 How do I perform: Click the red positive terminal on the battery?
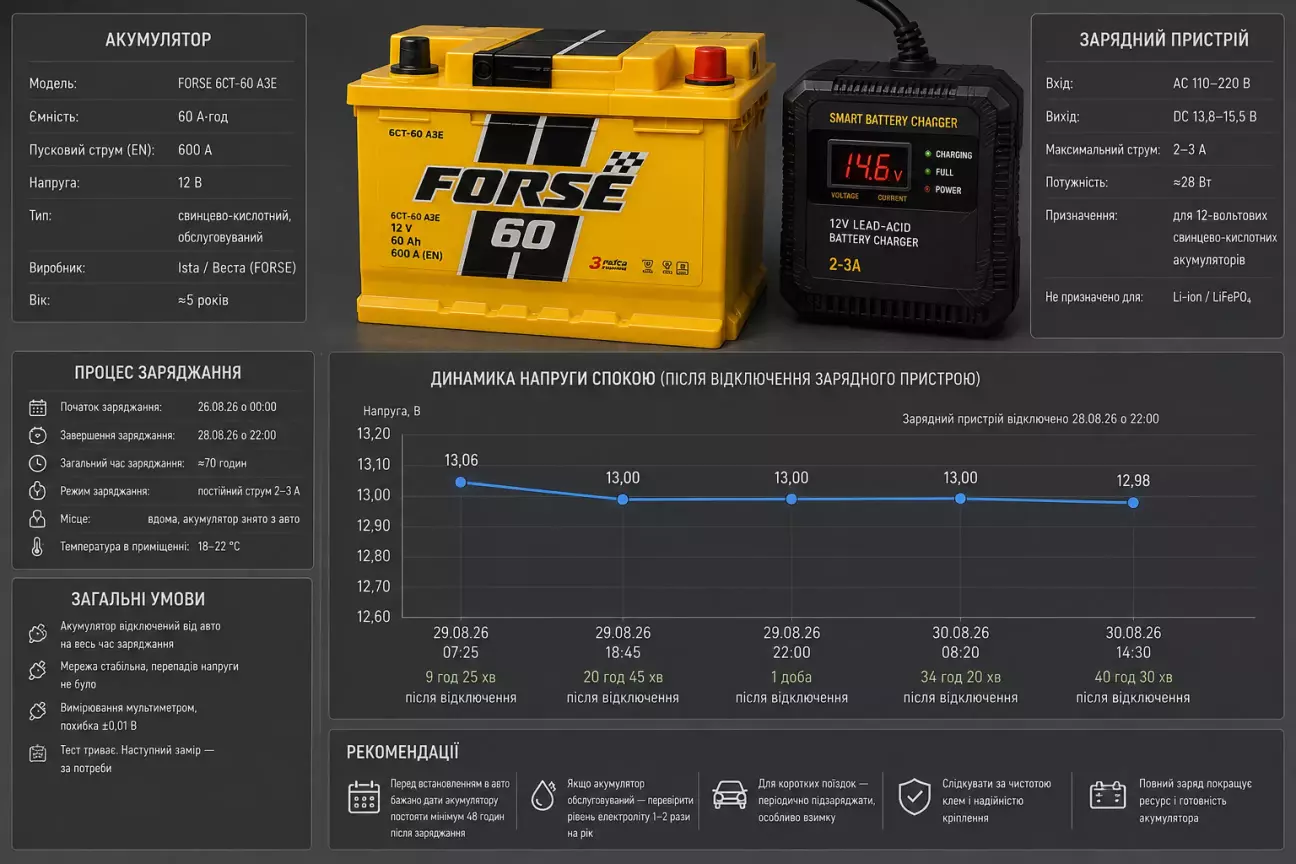[x=709, y=64]
